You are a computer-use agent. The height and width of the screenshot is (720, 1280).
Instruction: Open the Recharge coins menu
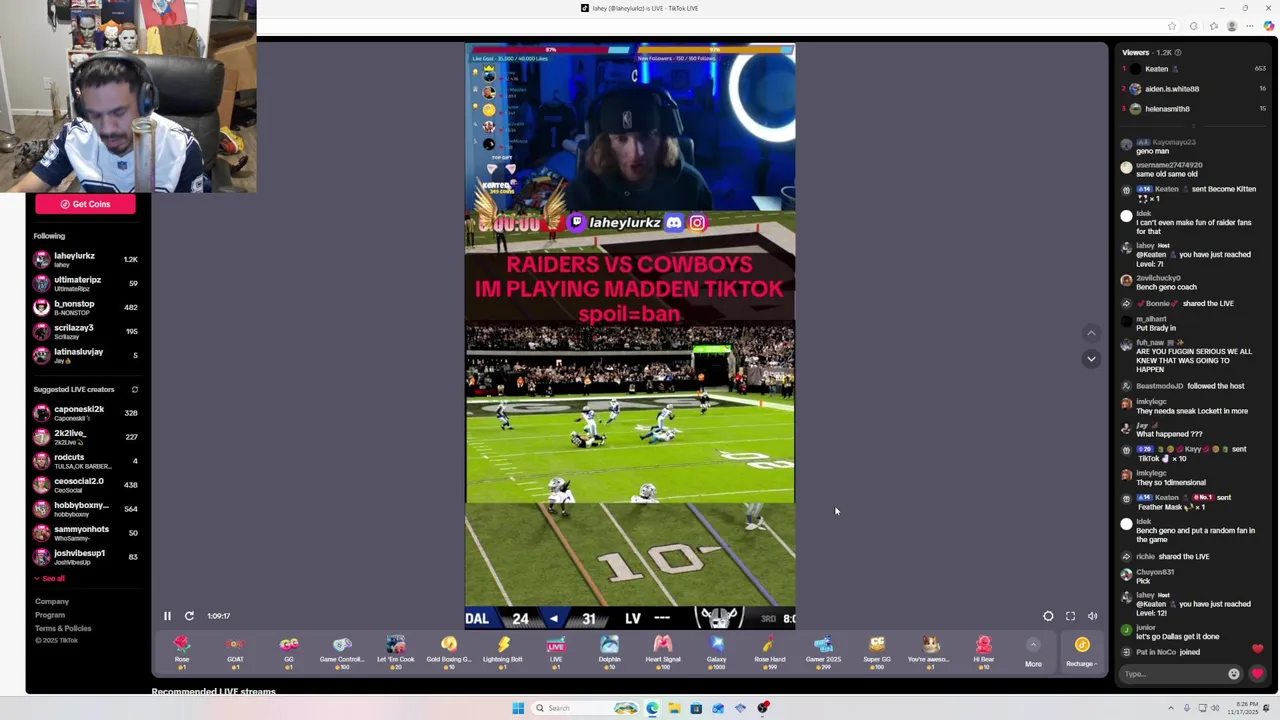point(1081,652)
